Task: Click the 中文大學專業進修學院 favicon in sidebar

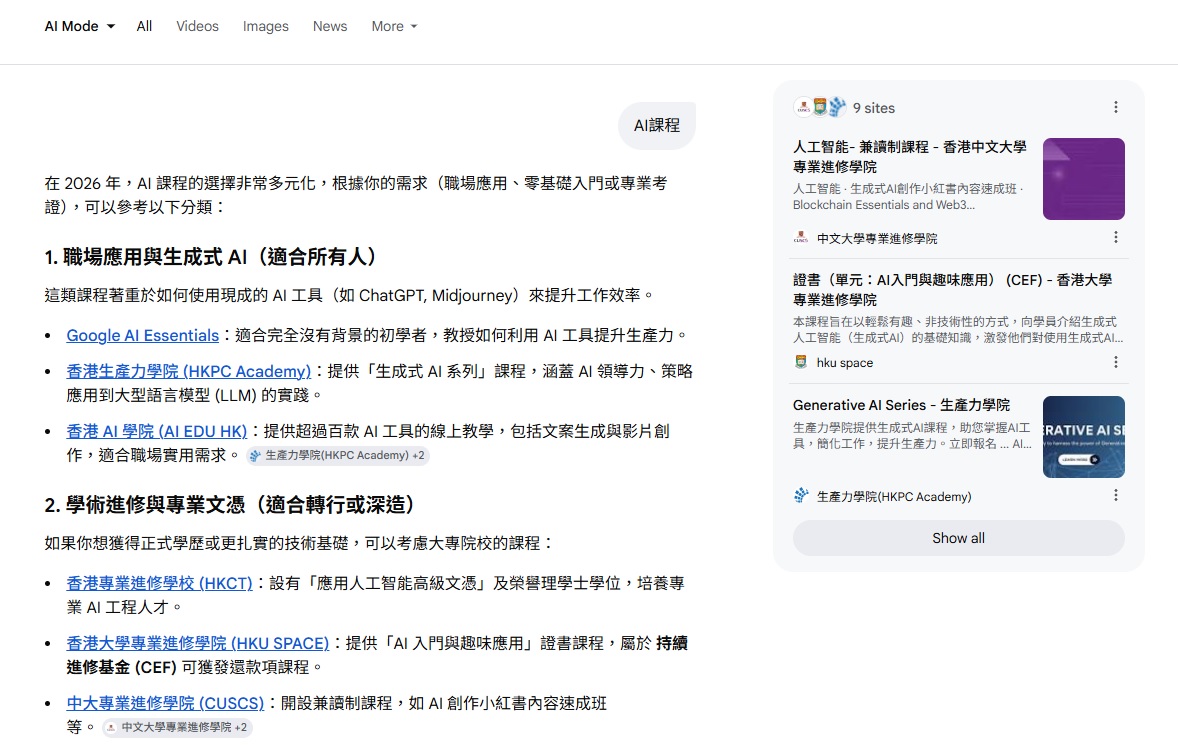Action: (801, 238)
